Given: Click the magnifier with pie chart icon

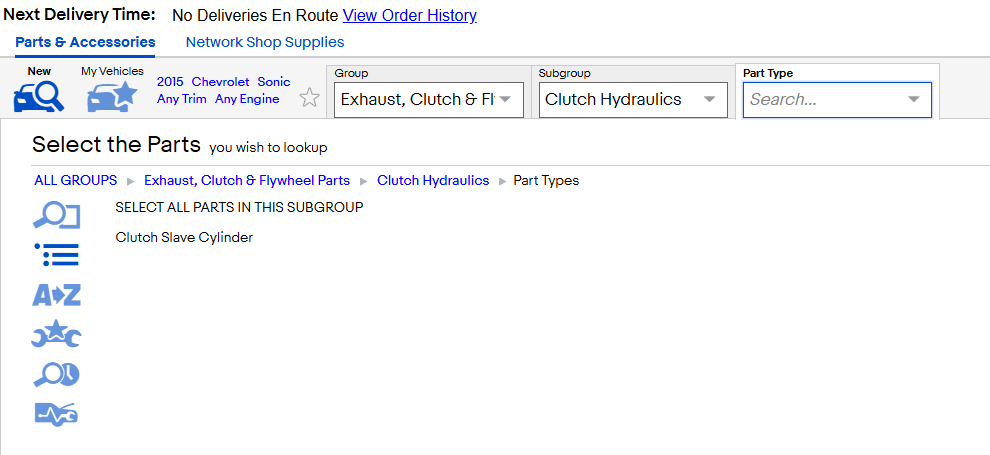Looking at the screenshot, I should 56,375.
